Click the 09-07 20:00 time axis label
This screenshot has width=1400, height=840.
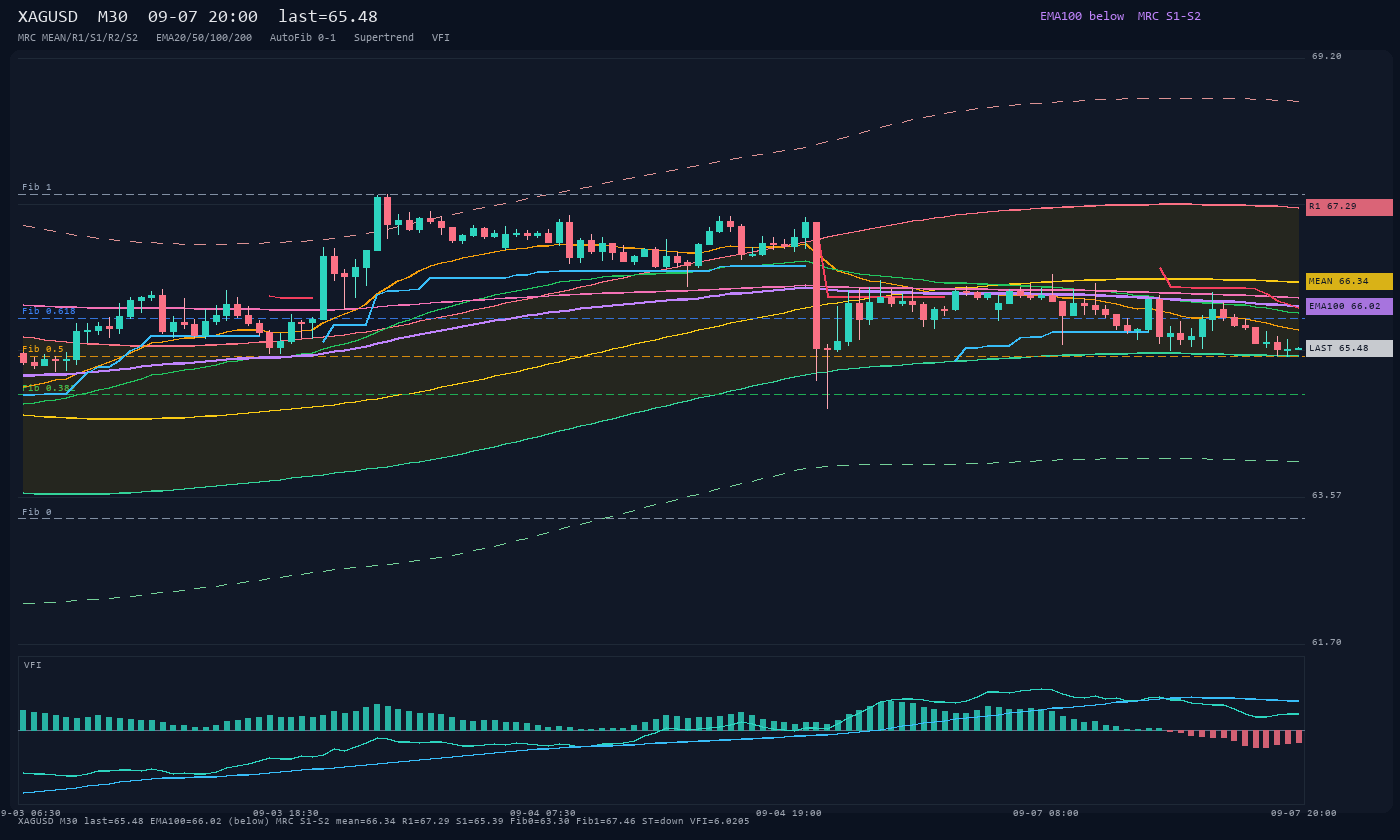tap(1304, 813)
